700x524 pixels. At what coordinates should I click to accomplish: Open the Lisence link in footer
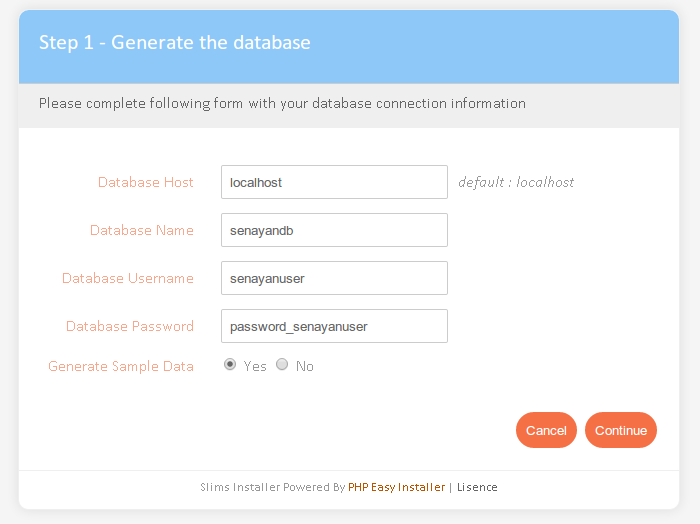(477, 487)
